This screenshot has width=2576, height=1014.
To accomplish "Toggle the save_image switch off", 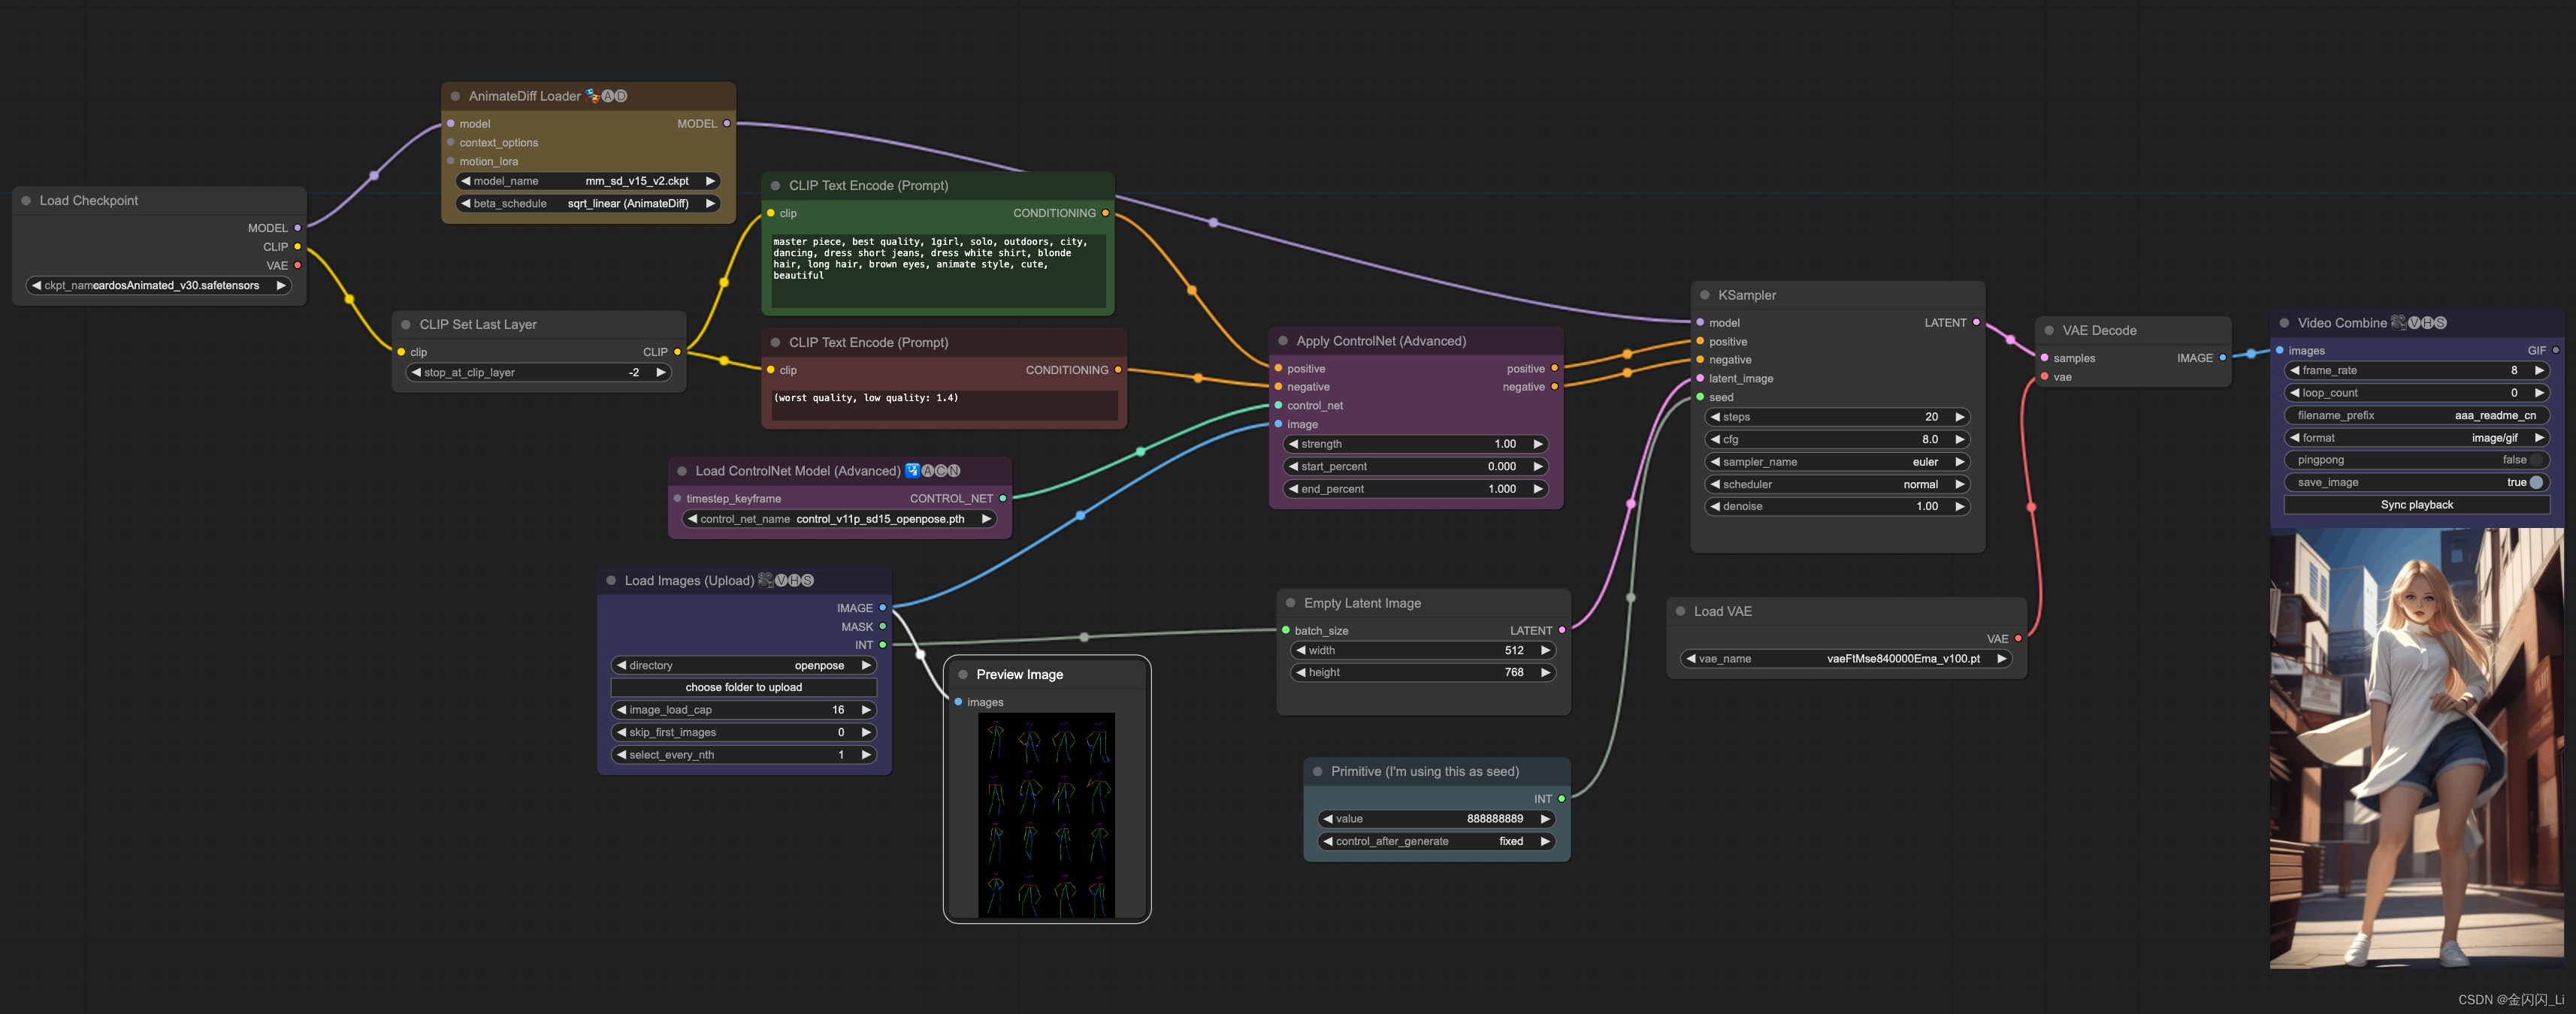I will [2535, 483].
